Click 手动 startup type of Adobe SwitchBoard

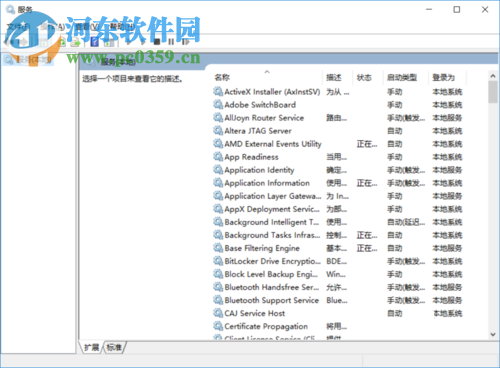point(395,105)
